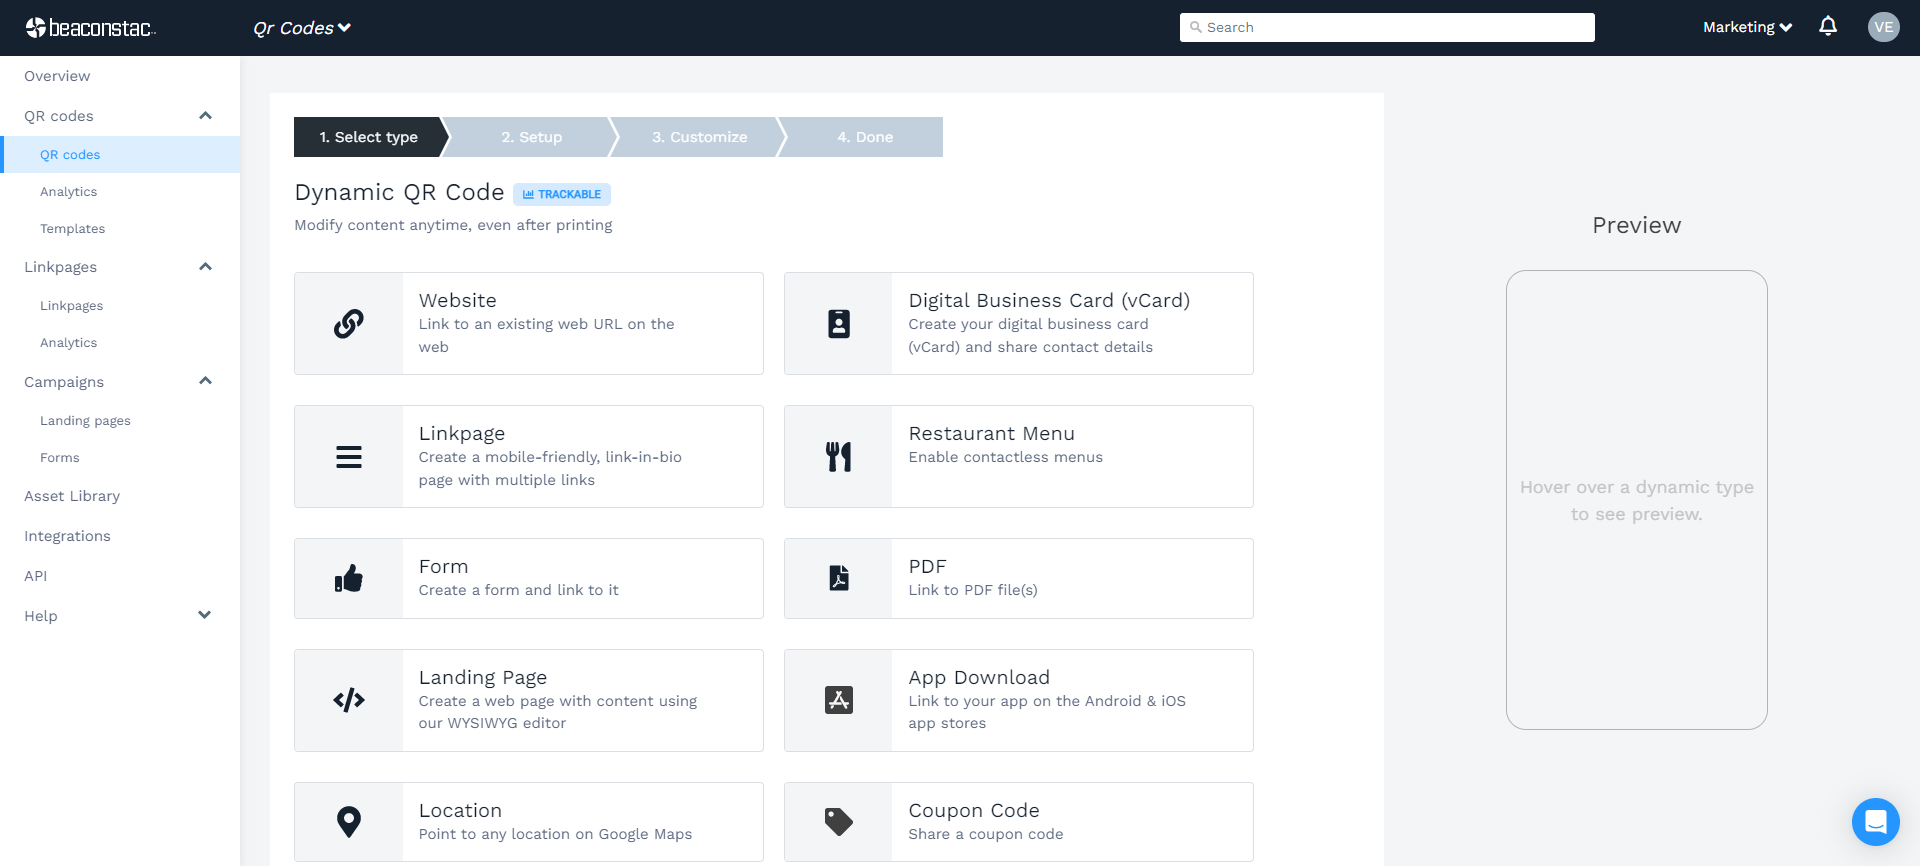Open the chat support widget
This screenshot has height=866, width=1920.
1875,822
